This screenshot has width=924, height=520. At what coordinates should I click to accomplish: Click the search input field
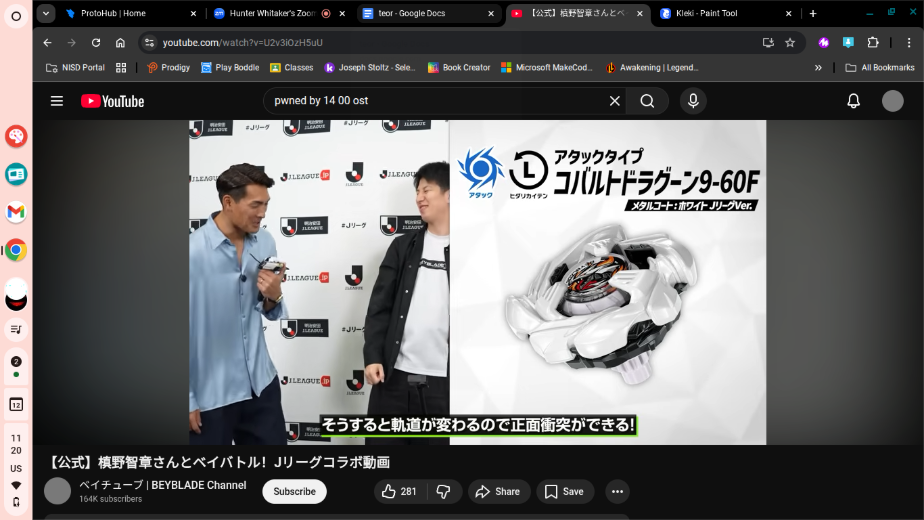(435, 101)
